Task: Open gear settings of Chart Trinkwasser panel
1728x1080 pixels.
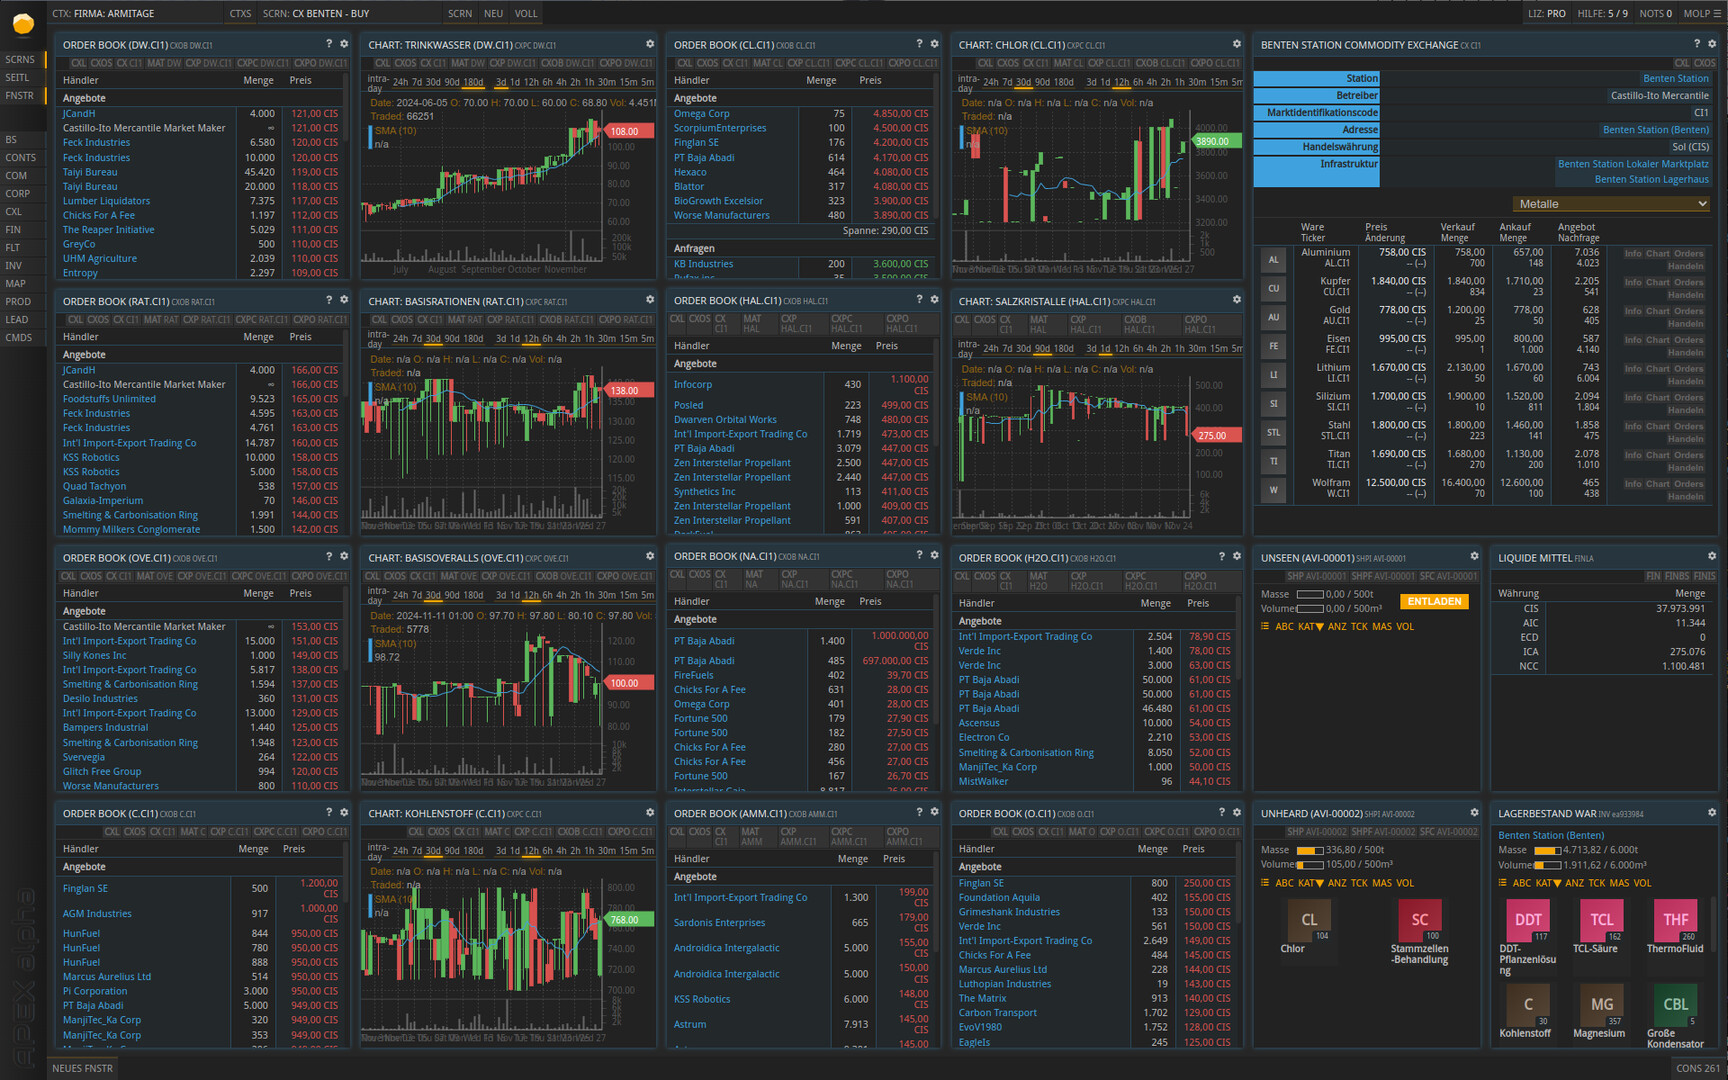Action: coord(650,44)
